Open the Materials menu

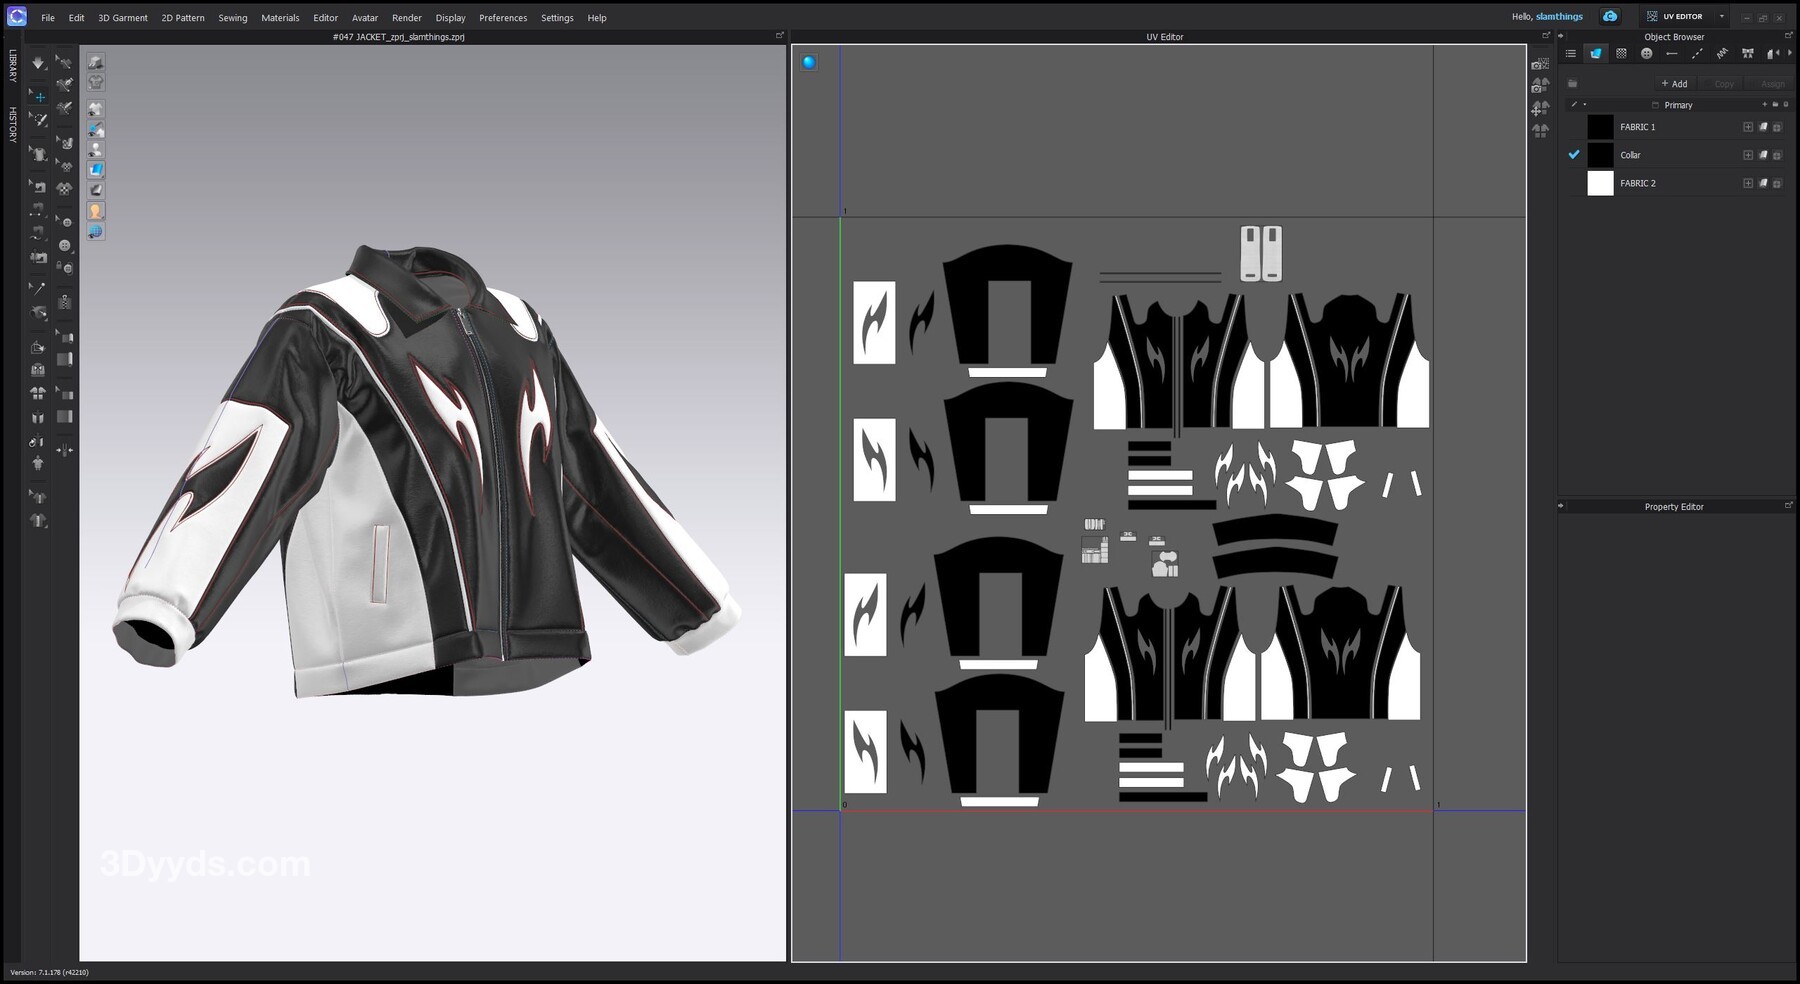tap(280, 18)
